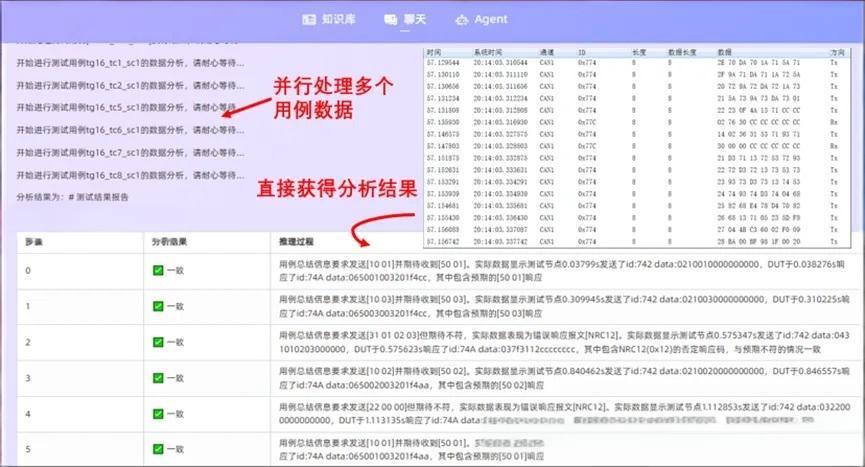Click Rx direction in the 20:14:03.316930 row
This screenshot has width=865, height=467.
[834, 122]
